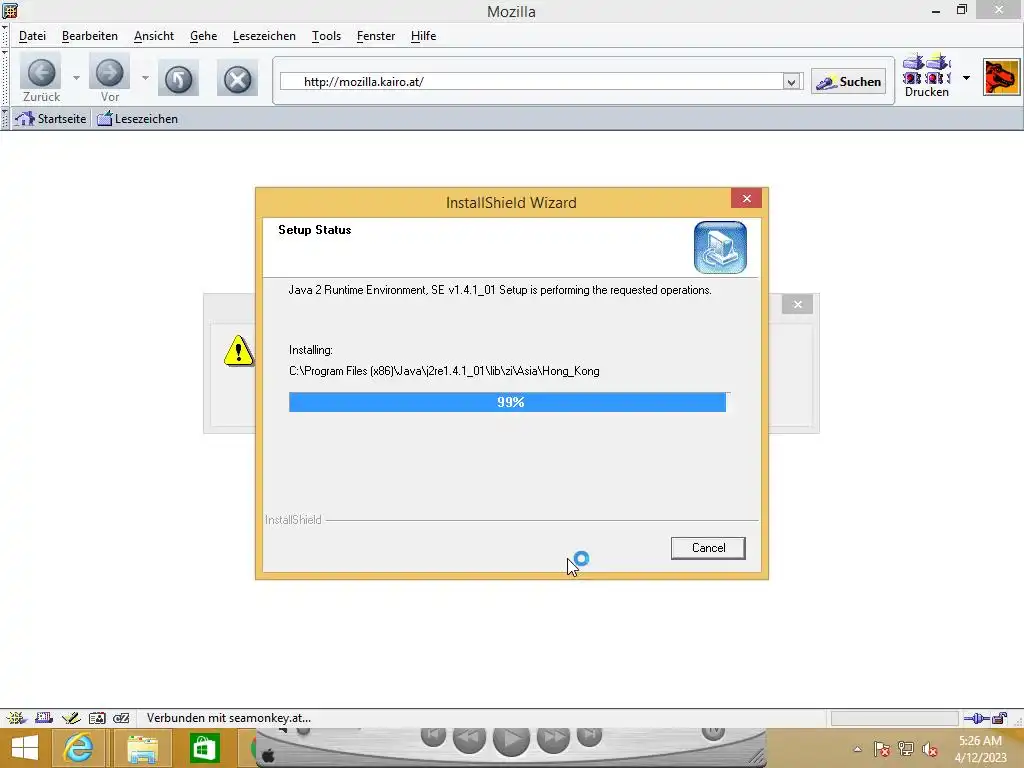Click the Startseite home toolbar button
Viewport: 1024px width, 768px height.
pyautogui.click(x=51, y=119)
